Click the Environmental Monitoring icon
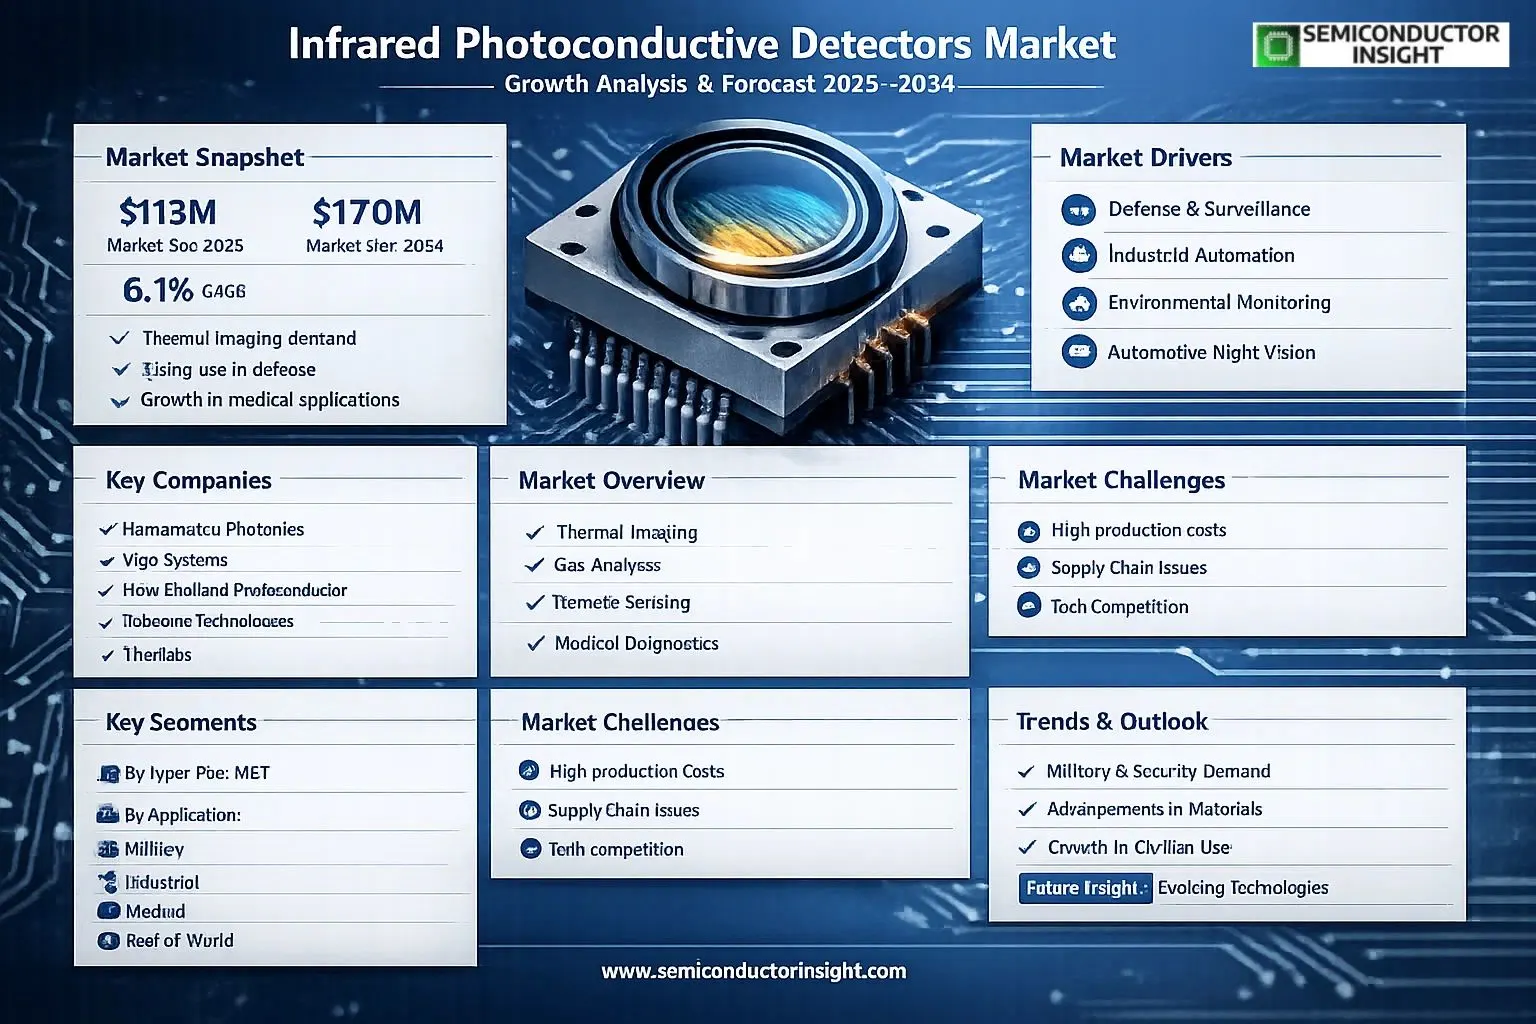Screen dimensions: 1536x1024 [x=1079, y=303]
